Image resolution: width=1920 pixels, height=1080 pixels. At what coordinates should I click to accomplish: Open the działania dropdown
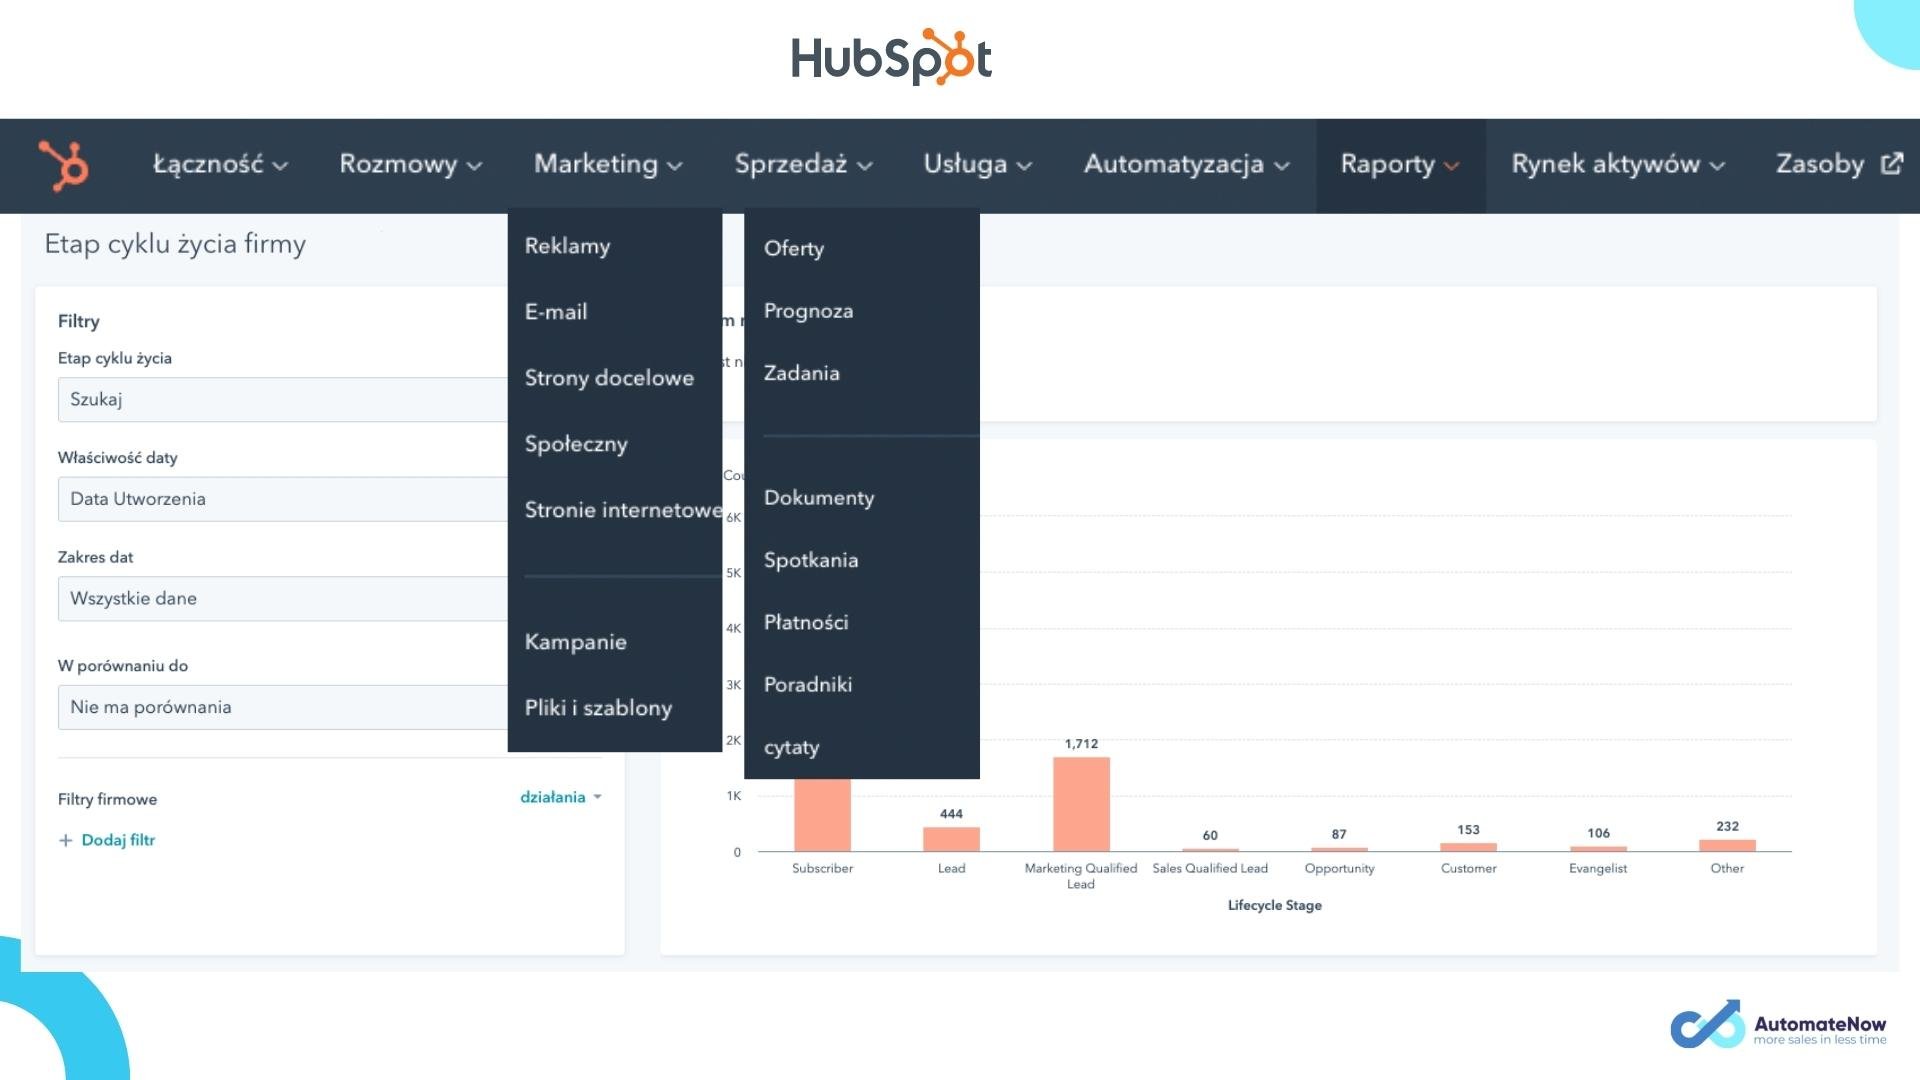[561, 798]
